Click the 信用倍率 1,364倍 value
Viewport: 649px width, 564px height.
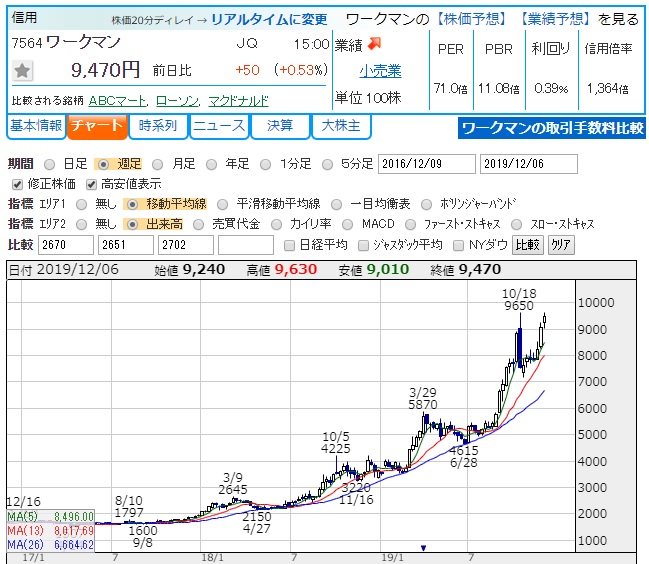point(608,88)
